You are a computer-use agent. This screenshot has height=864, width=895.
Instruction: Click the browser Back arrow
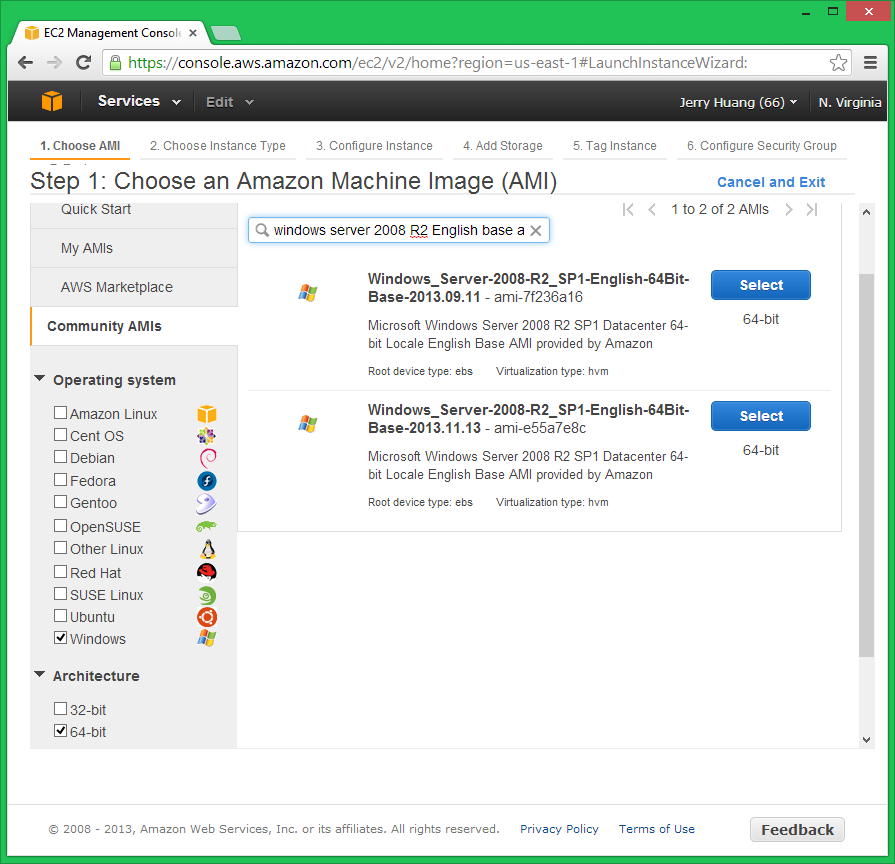[25, 62]
